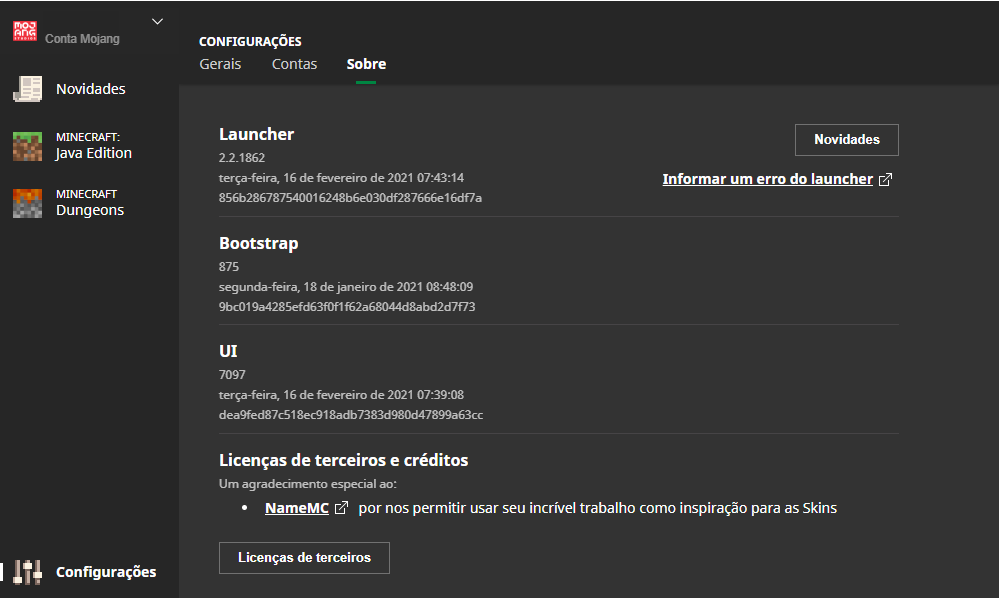This screenshot has height=598, width=999.
Task: Click bootstrap date 18 de janeiro de 2021
Action: 346,287
